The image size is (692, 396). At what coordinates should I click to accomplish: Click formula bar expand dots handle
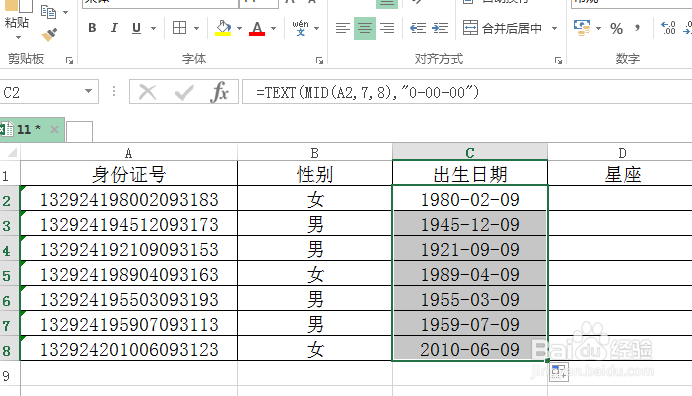coord(114,91)
